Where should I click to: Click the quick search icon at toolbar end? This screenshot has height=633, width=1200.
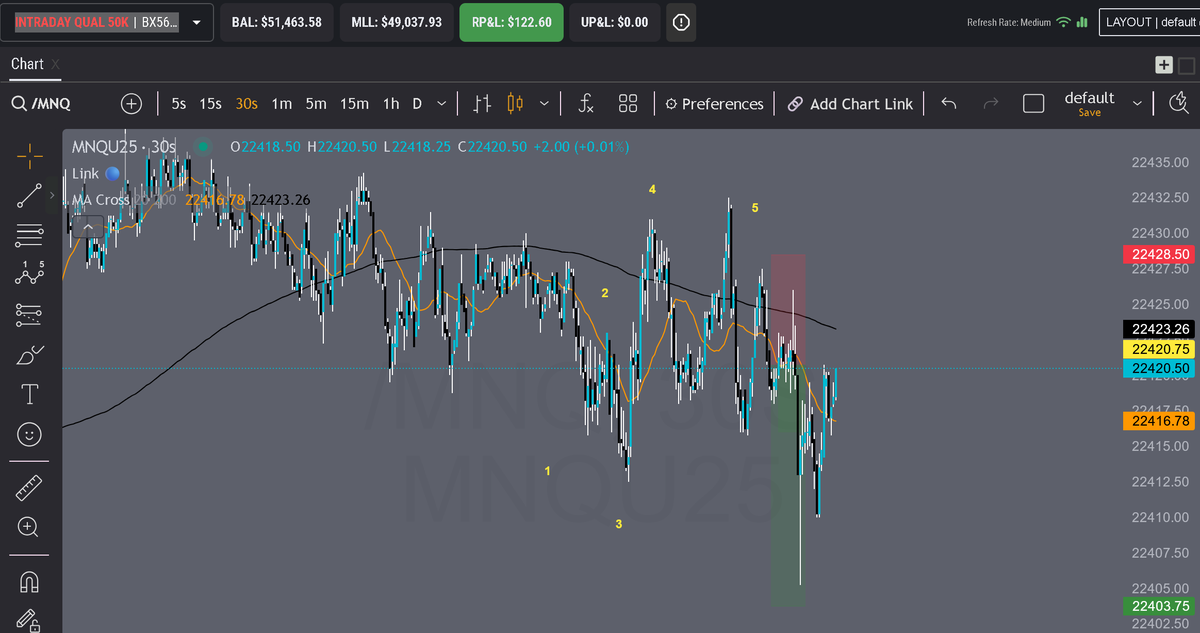click(x=1178, y=103)
